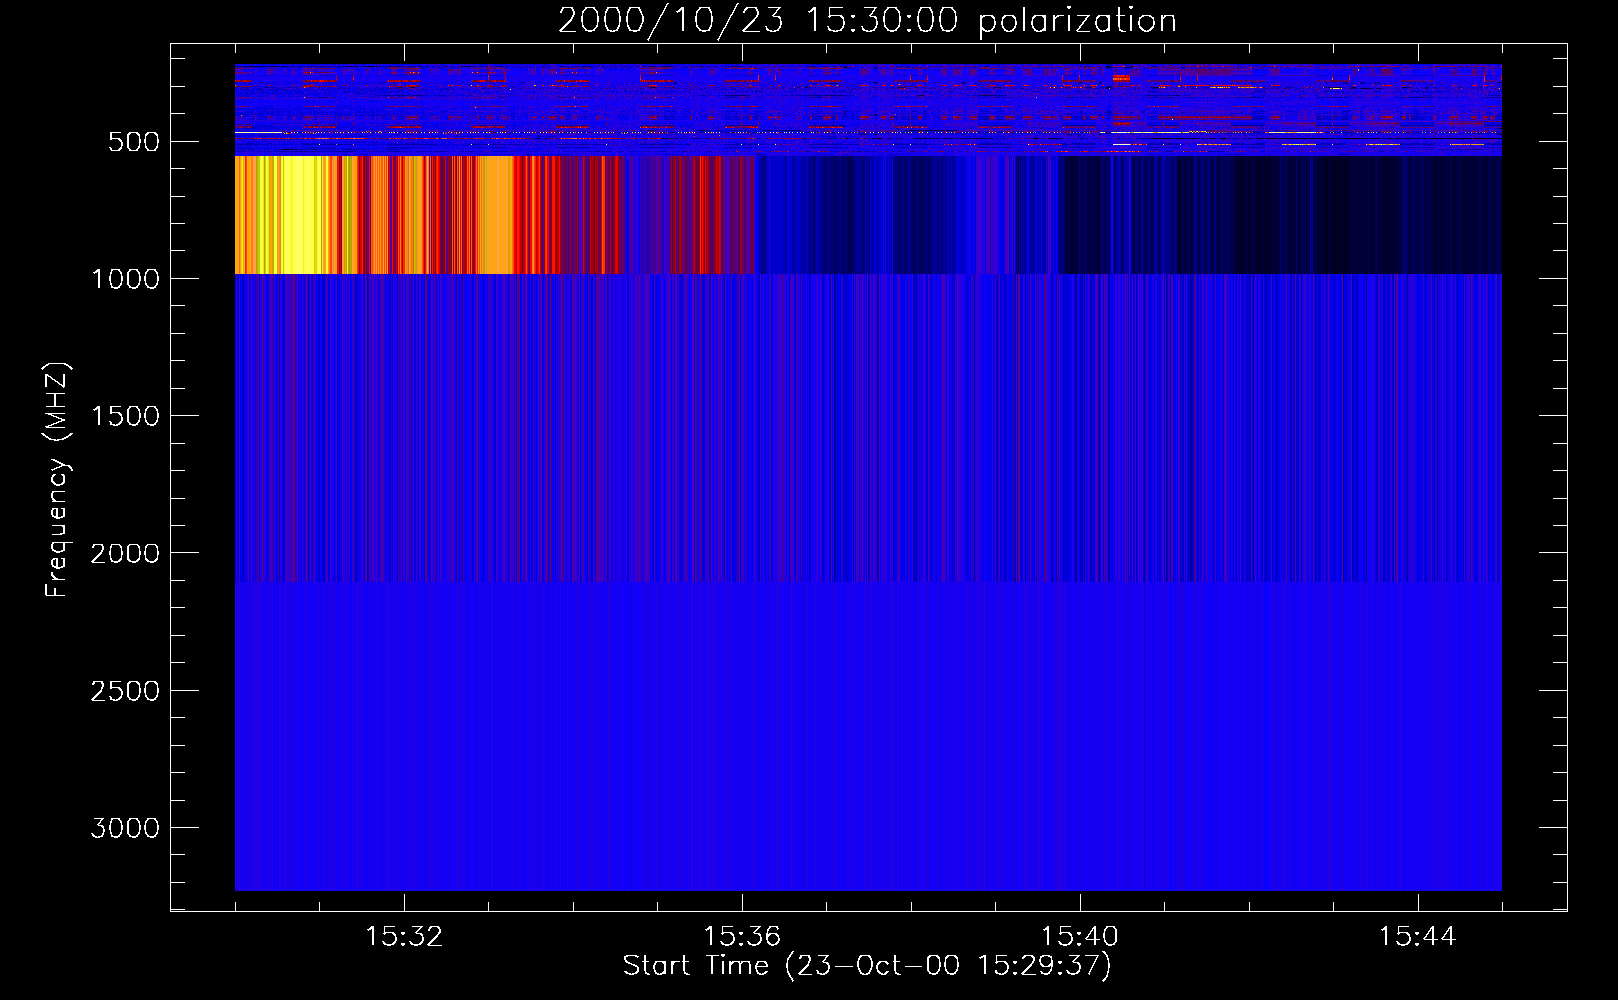This screenshot has height=1000, width=1618.
Task: Click the 2500 frequency tick label
Action: (x=125, y=691)
